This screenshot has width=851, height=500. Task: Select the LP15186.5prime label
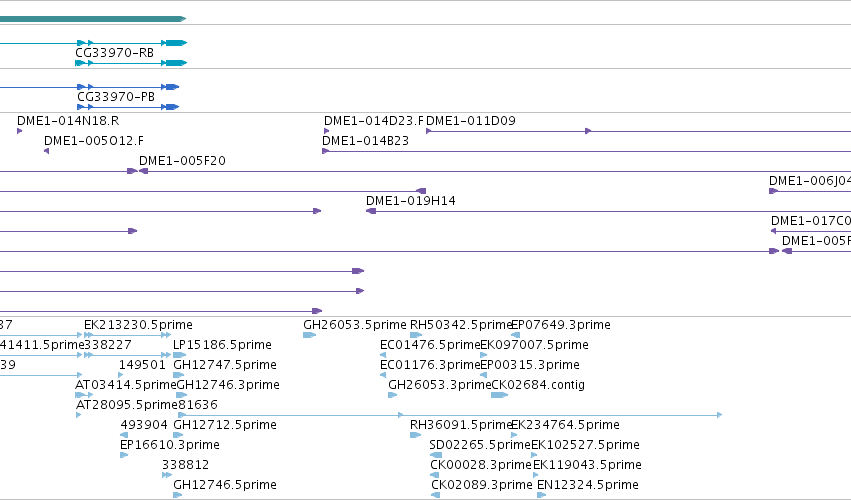pyautogui.click(x=223, y=345)
